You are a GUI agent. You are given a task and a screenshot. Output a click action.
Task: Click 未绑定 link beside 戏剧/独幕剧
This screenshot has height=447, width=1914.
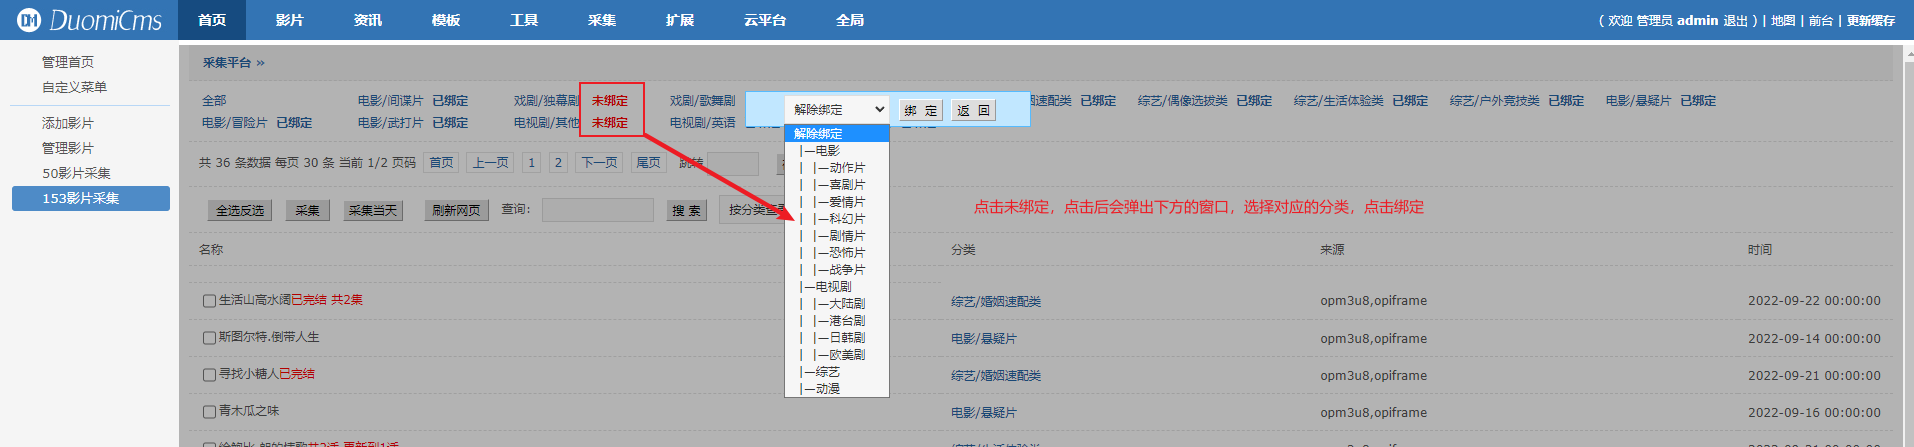tap(609, 101)
